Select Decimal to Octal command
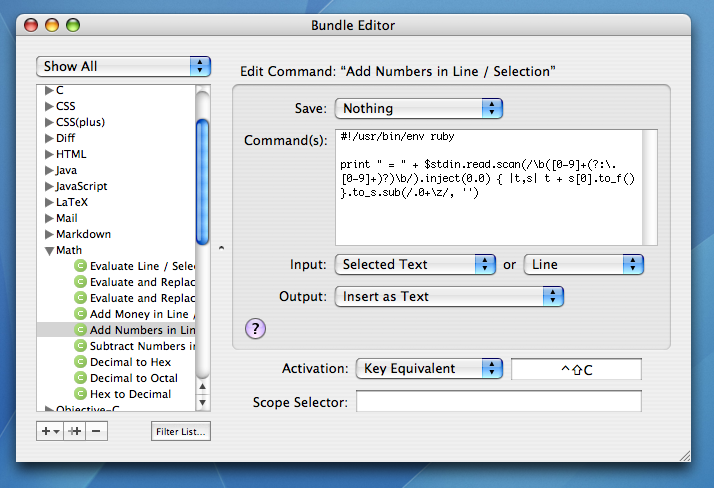Image resolution: width=714 pixels, height=488 pixels. (134, 378)
